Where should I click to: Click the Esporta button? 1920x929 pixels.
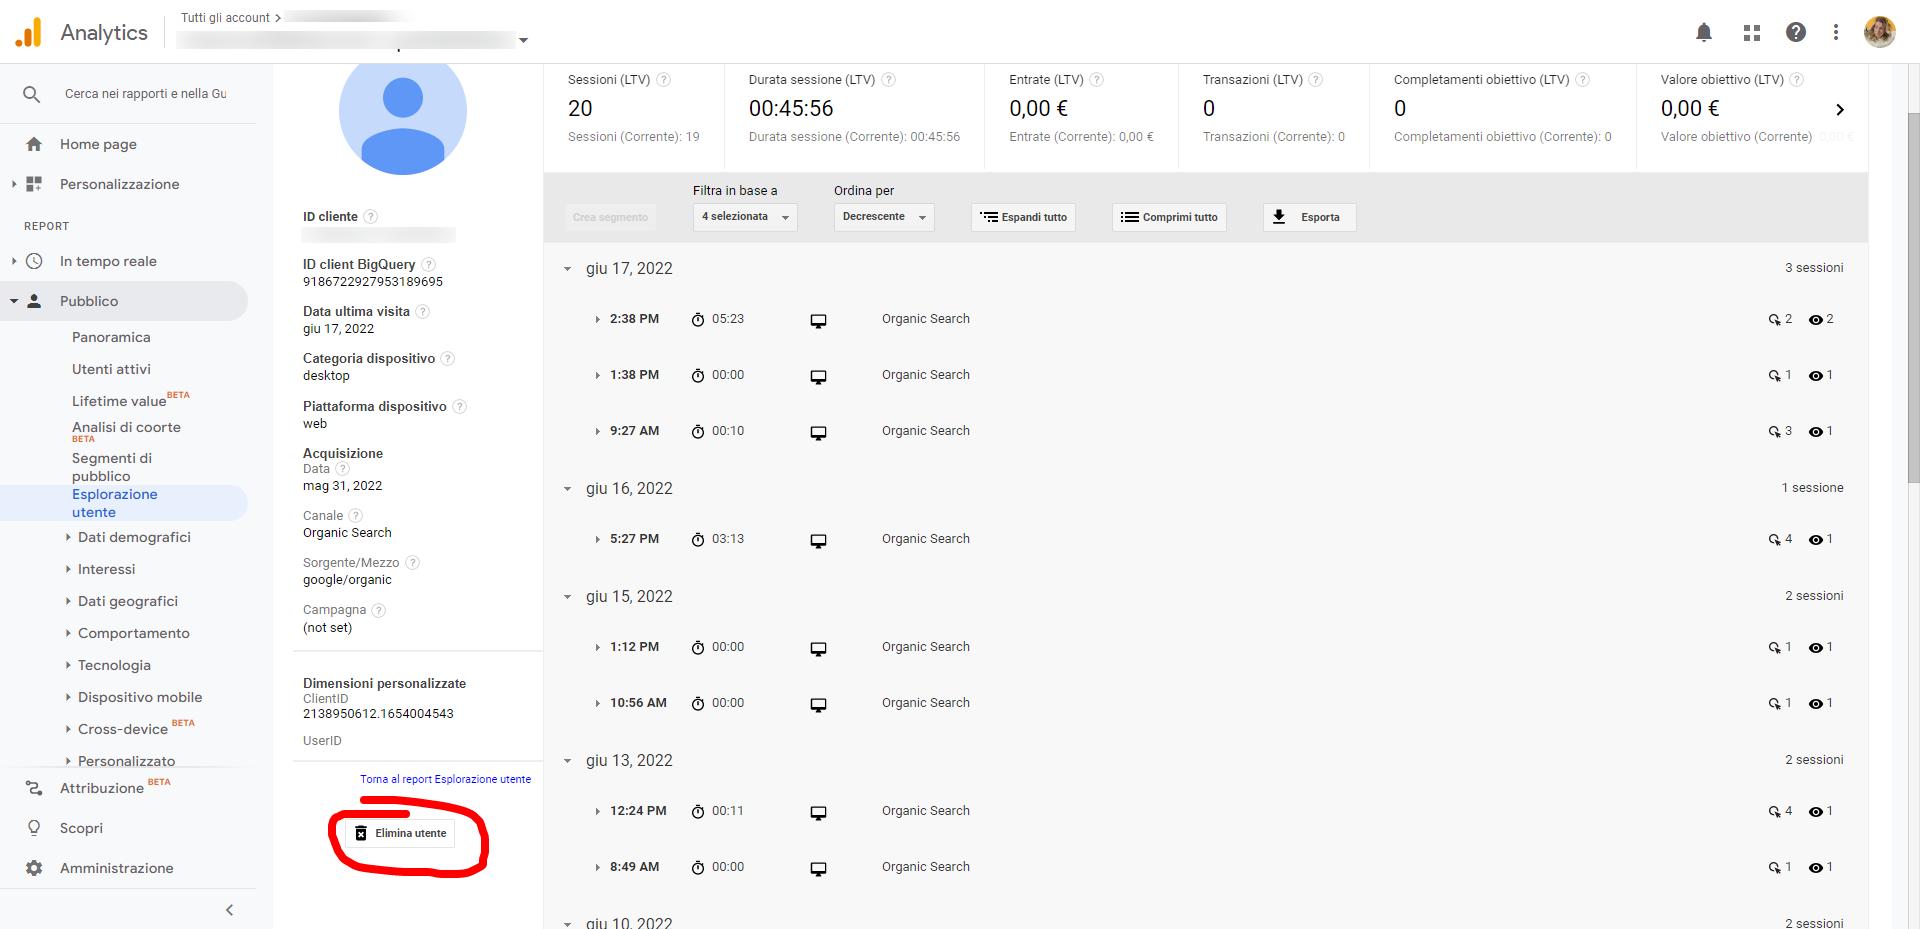1309,217
